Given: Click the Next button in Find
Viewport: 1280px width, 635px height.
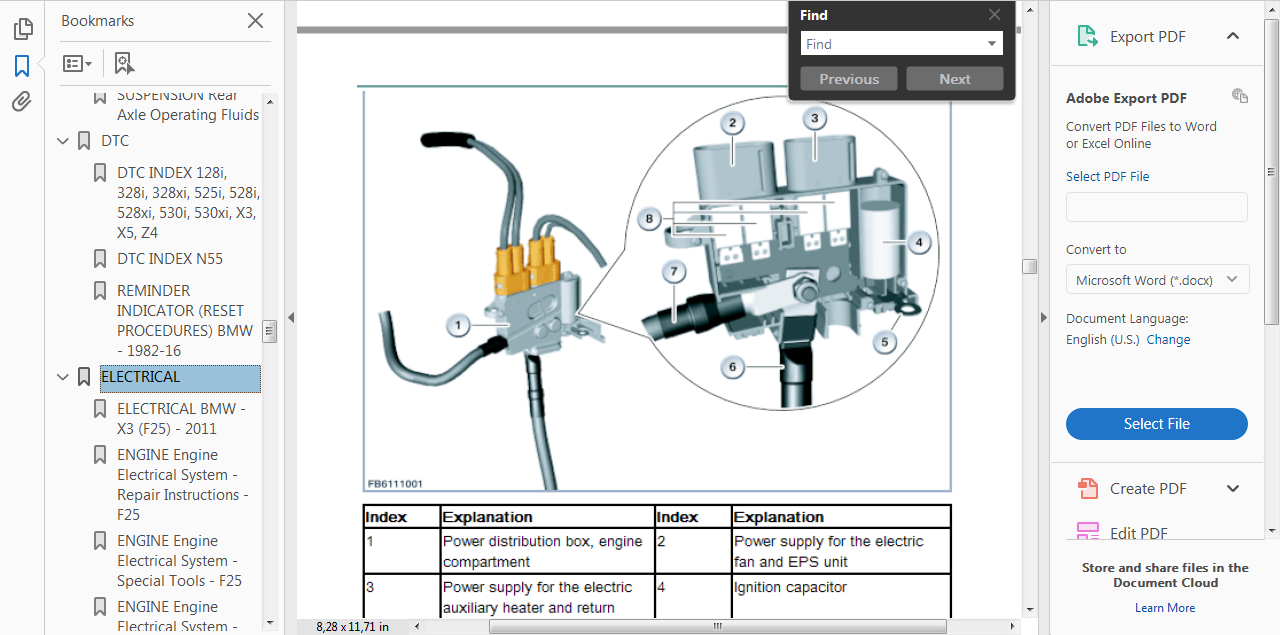Looking at the screenshot, I should coord(954,78).
